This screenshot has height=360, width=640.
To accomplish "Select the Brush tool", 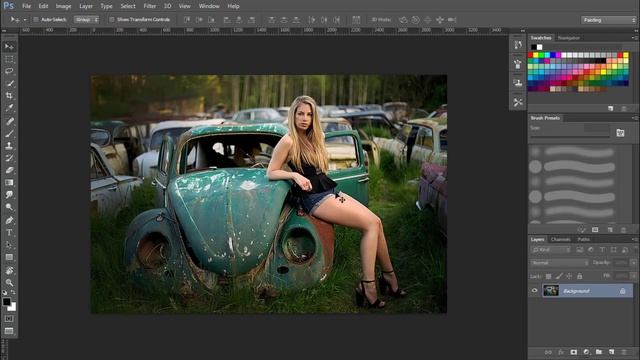I will coord(9,133).
